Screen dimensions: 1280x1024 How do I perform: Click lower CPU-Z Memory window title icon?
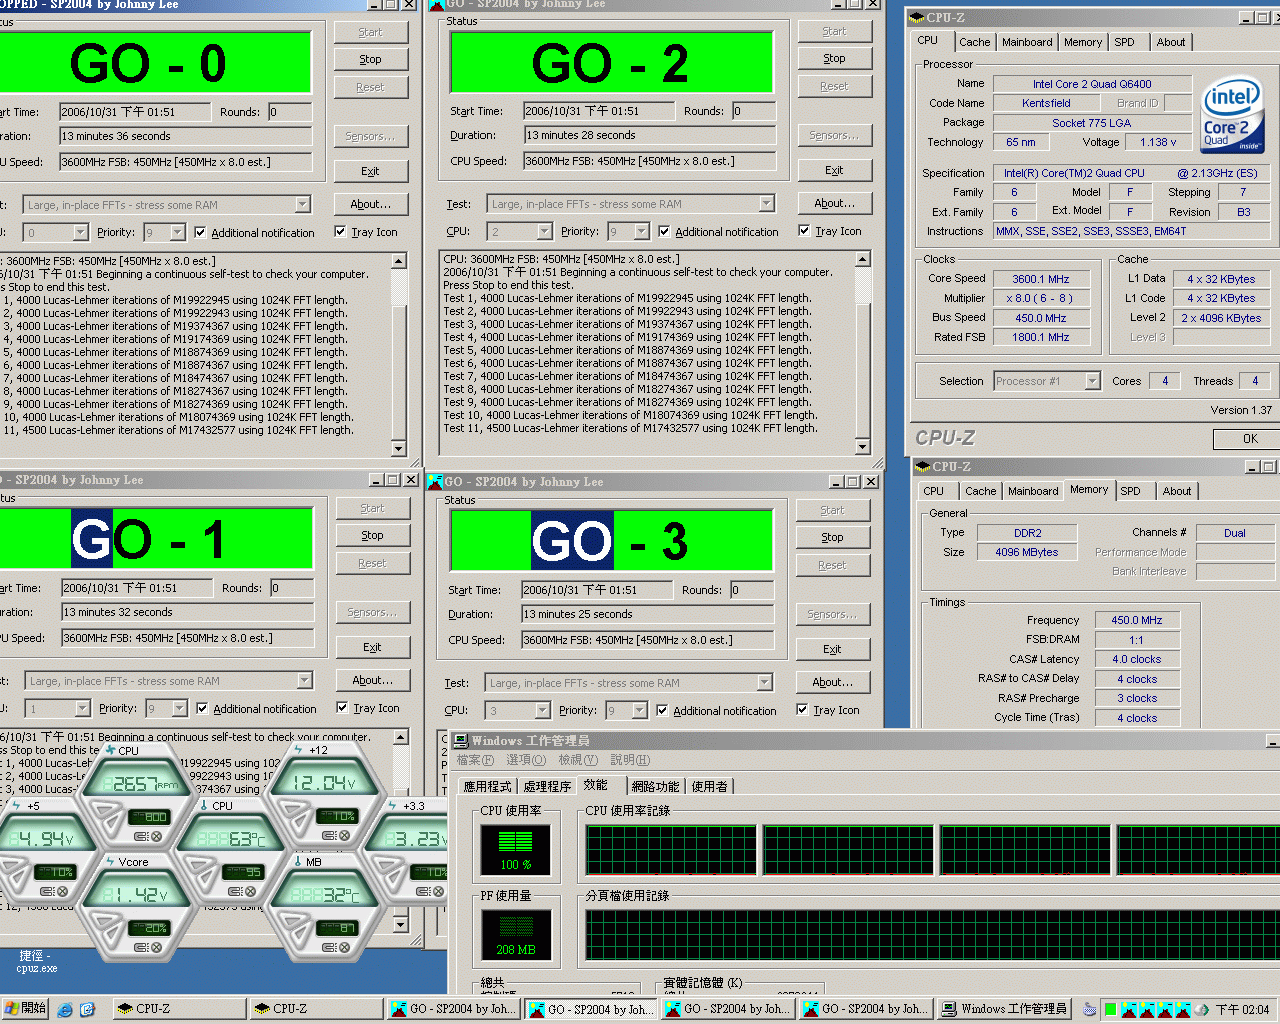pyautogui.click(x=922, y=466)
